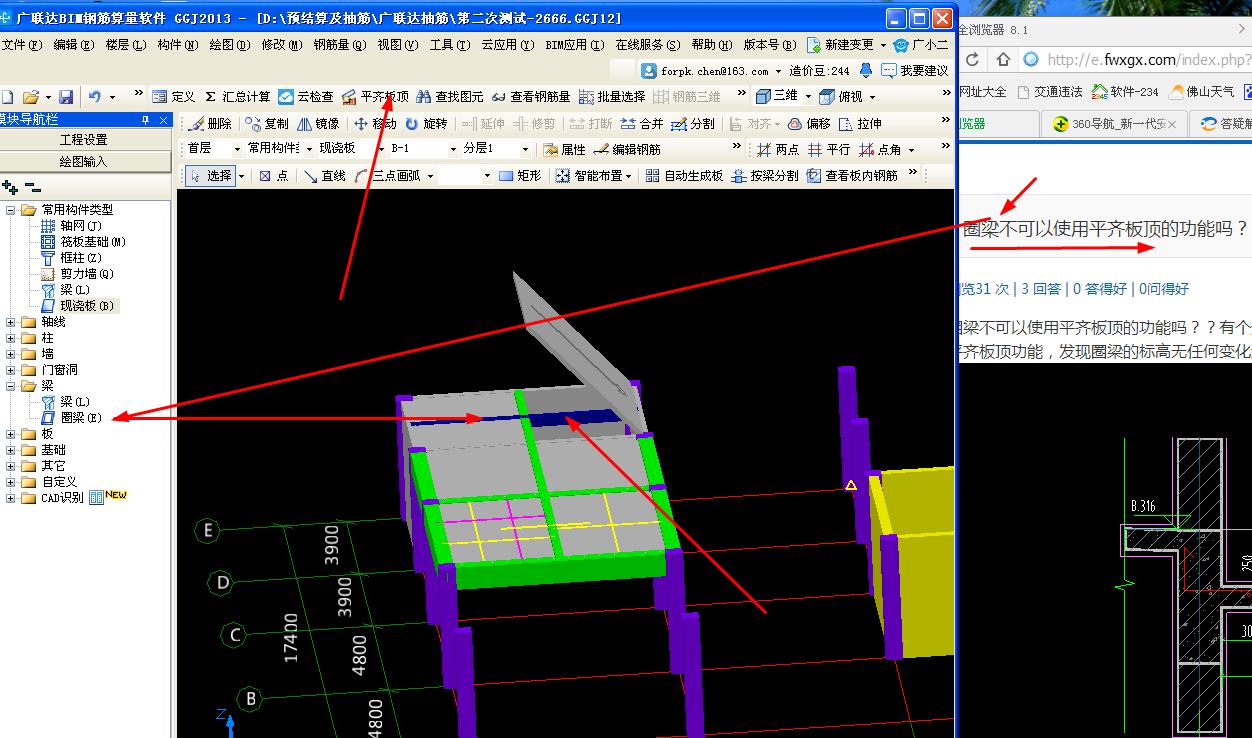Open account email dropdown arrow
The image size is (1252, 738).
click(x=778, y=71)
